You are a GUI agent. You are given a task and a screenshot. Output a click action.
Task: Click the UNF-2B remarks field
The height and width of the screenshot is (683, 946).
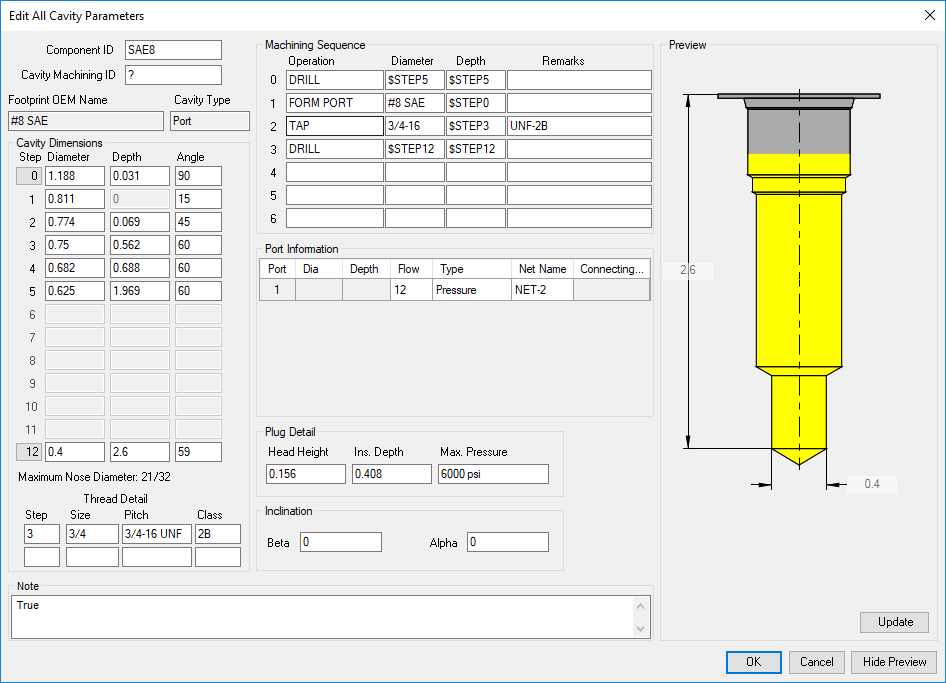[x=579, y=126]
